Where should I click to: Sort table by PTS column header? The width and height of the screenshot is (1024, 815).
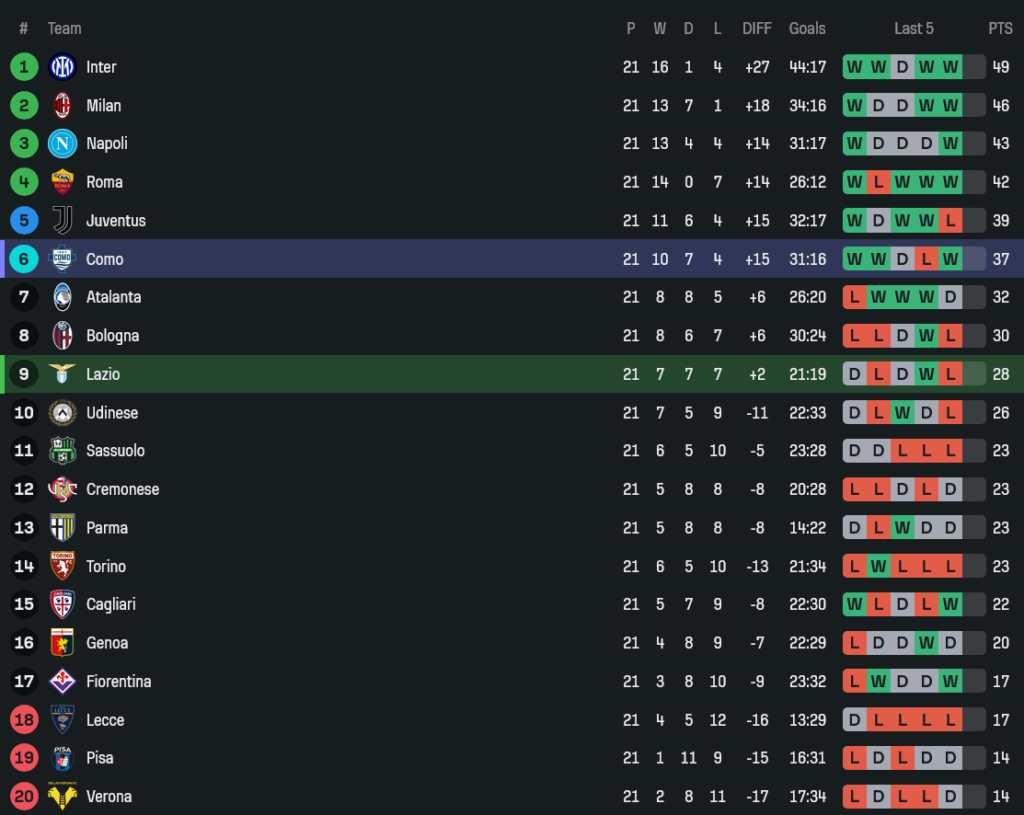[x=1000, y=28]
